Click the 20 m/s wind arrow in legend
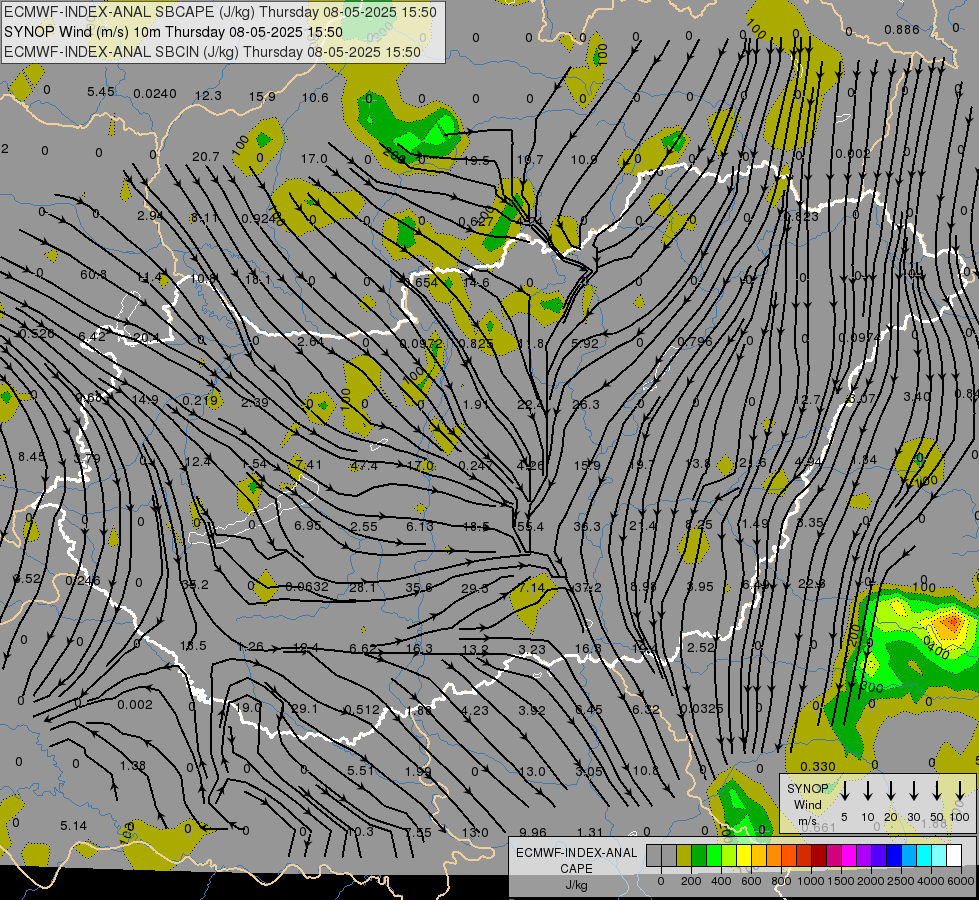Screen dimensions: 979x900 coord(890,791)
